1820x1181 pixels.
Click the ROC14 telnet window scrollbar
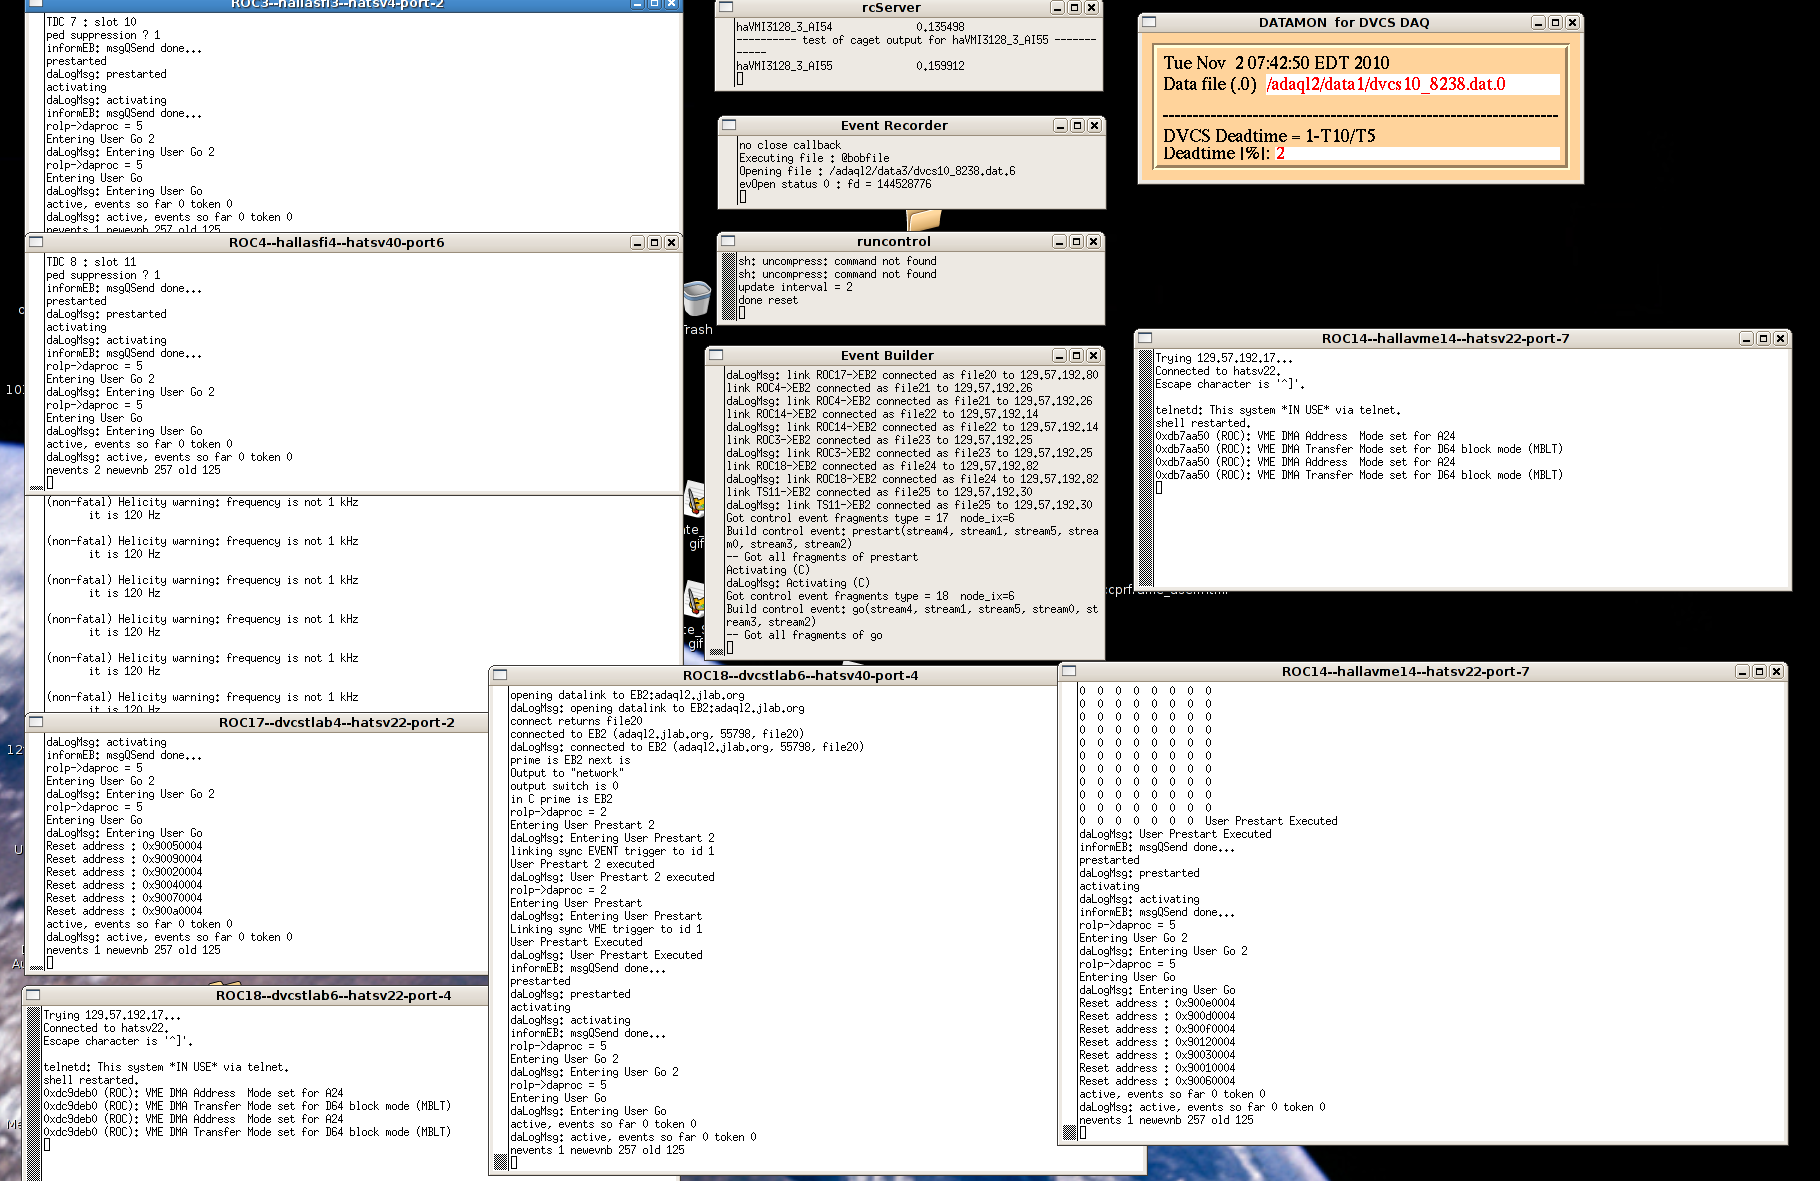click(1146, 467)
